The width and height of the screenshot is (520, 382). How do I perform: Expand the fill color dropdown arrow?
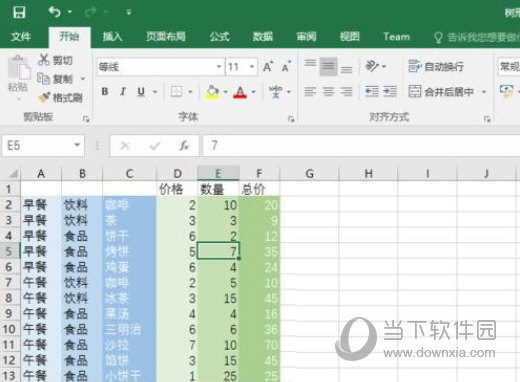[226, 92]
